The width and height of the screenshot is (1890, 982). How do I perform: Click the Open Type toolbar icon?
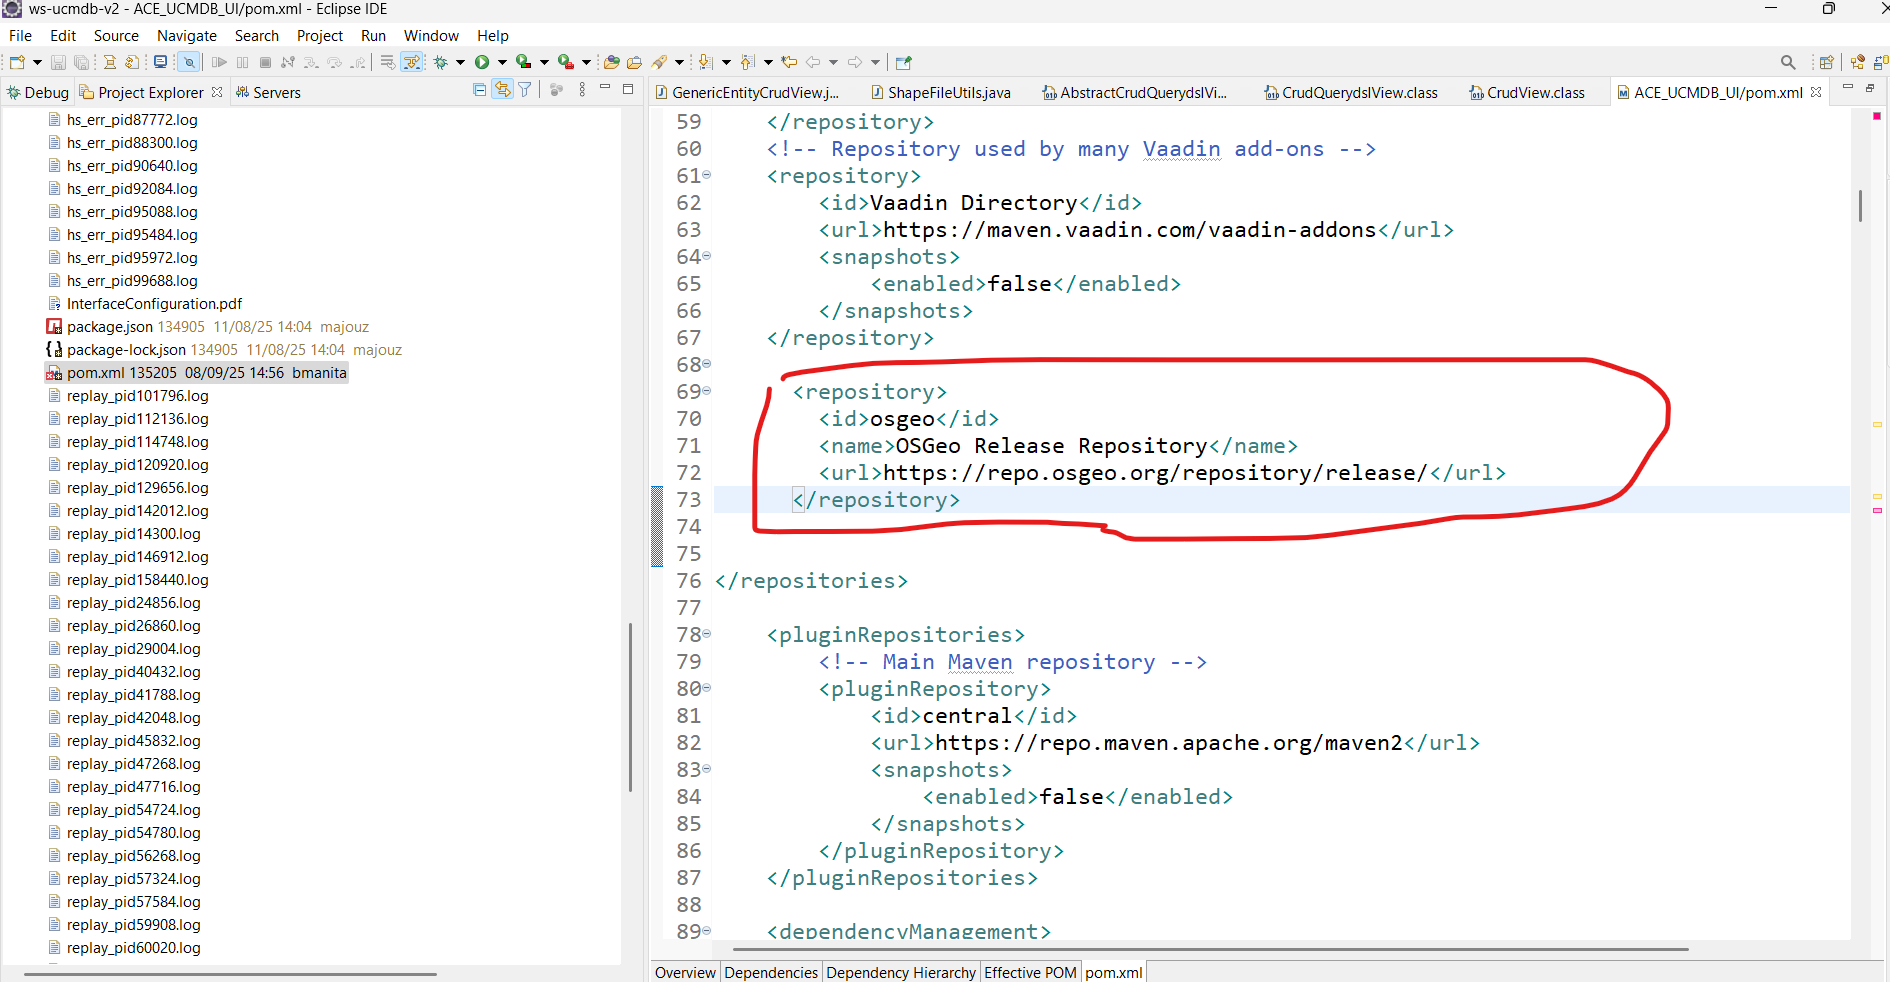(612, 62)
